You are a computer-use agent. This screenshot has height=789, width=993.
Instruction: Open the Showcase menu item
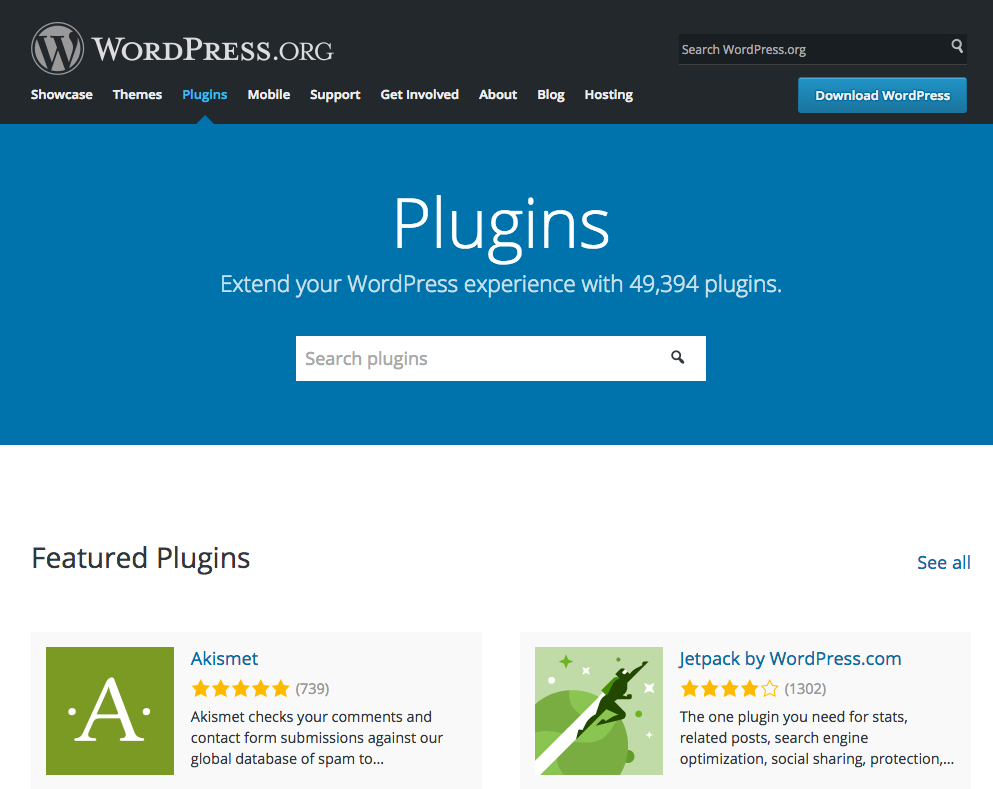click(61, 94)
